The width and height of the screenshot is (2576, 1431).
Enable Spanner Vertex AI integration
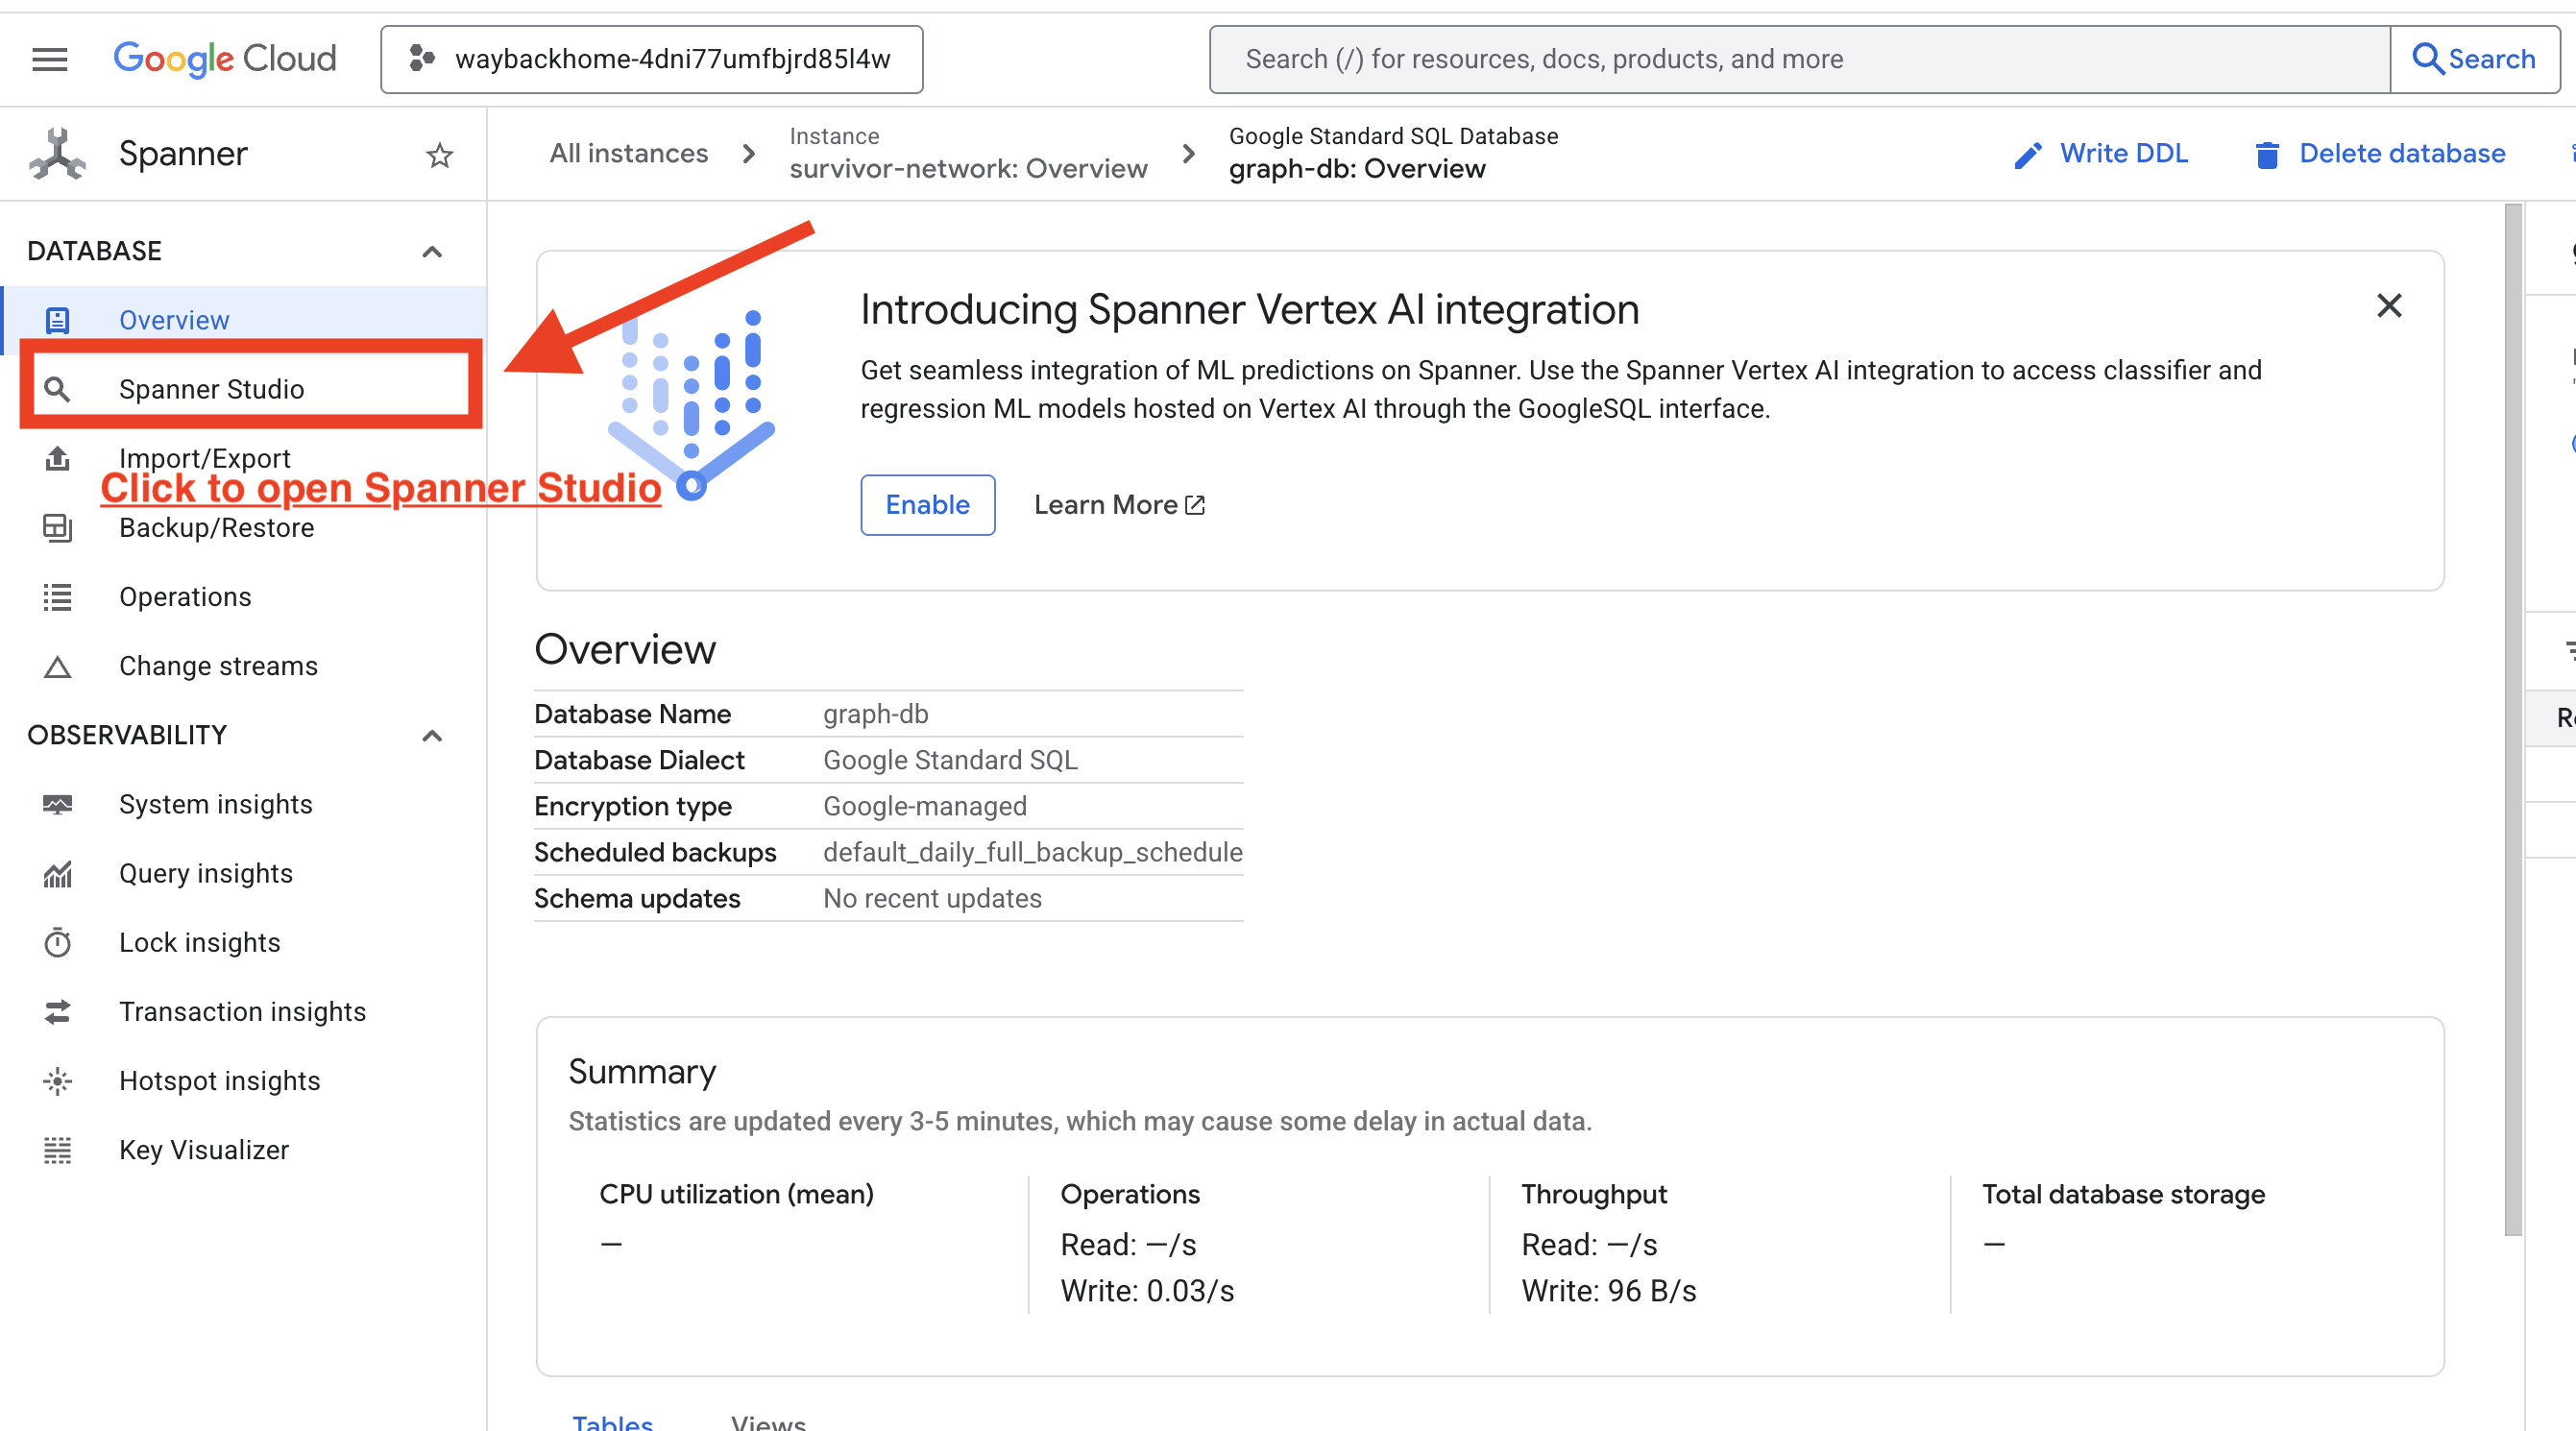(x=927, y=505)
